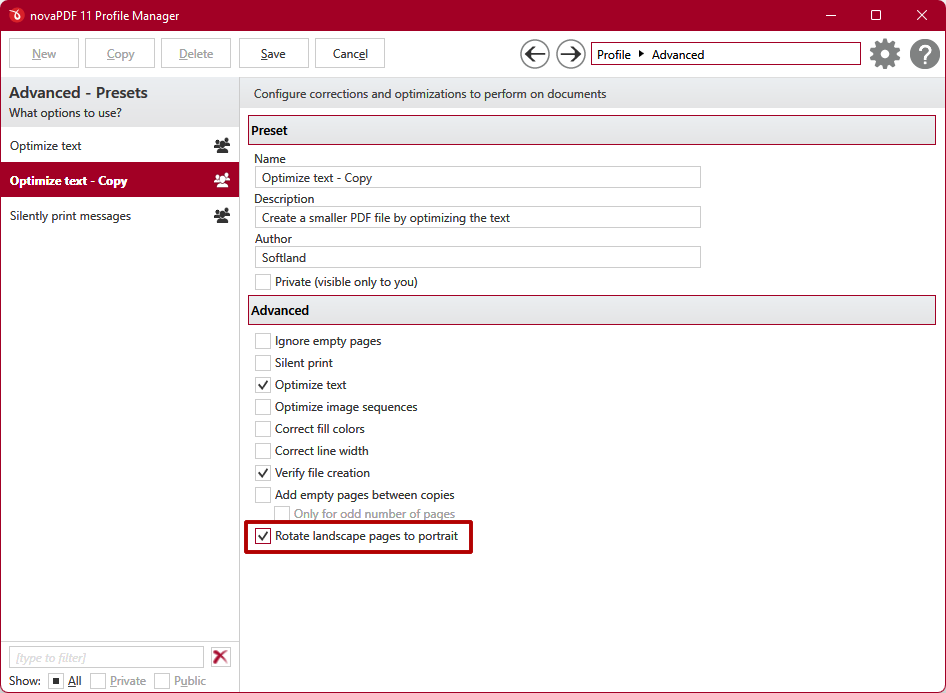Click the Delete button
The image size is (946, 693).
196,54
